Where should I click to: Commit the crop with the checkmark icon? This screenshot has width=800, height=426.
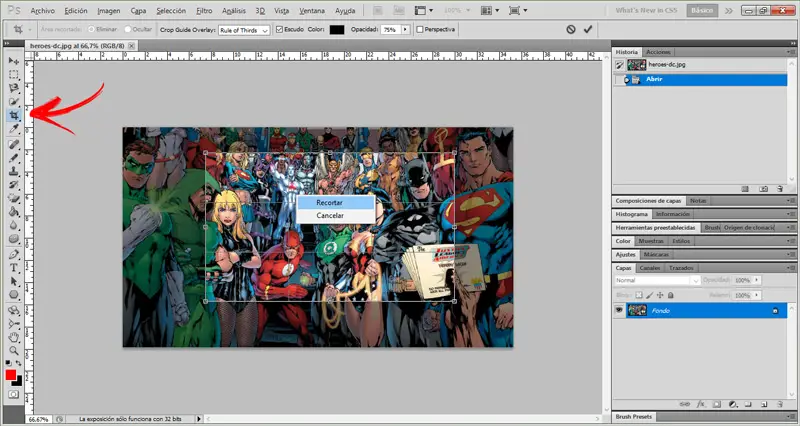pyautogui.click(x=587, y=30)
